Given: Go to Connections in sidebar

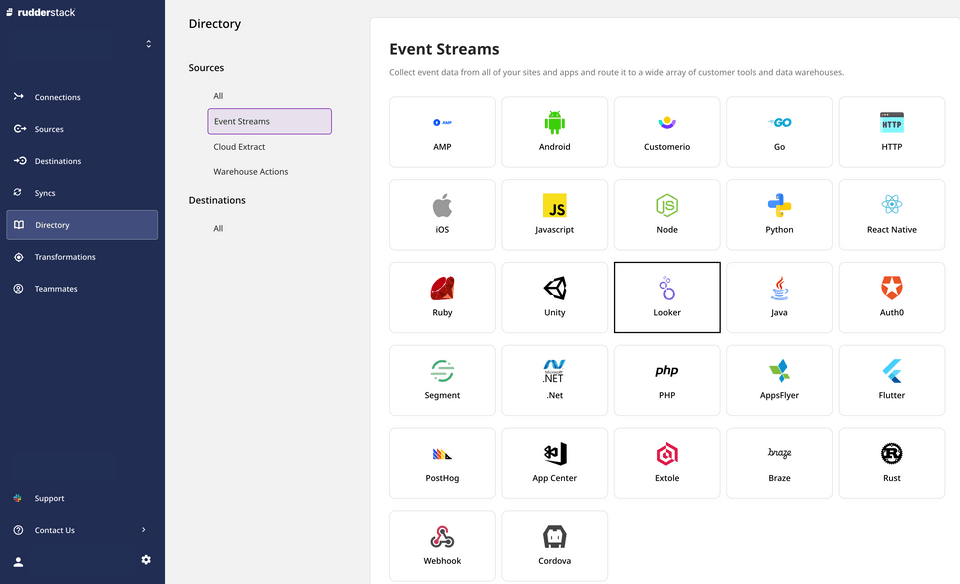Looking at the screenshot, I should coord(57,97).
